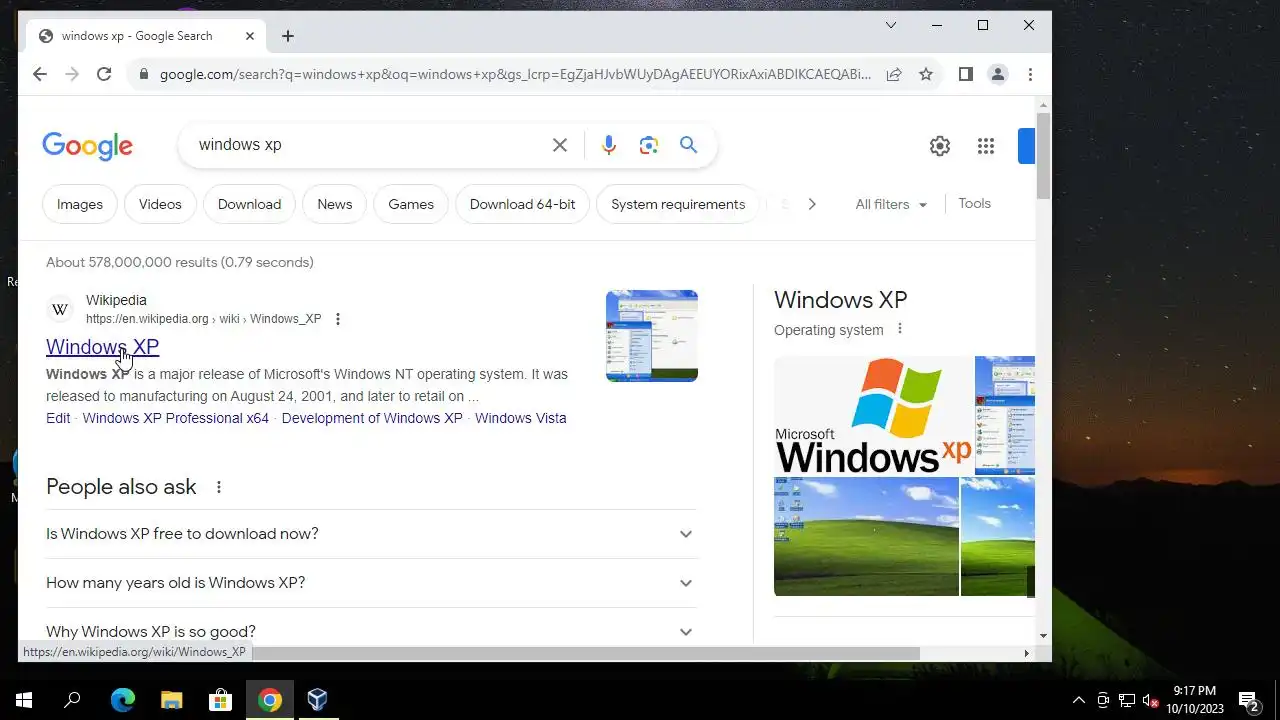Open the Bliss wallpaper desktop image

coord(866,536)
